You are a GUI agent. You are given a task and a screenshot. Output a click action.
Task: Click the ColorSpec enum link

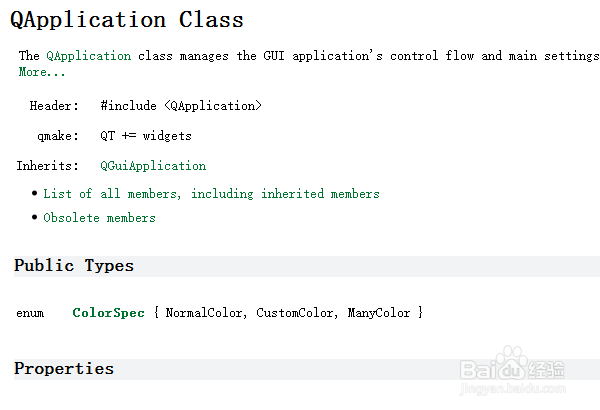[x=108, y=313]
